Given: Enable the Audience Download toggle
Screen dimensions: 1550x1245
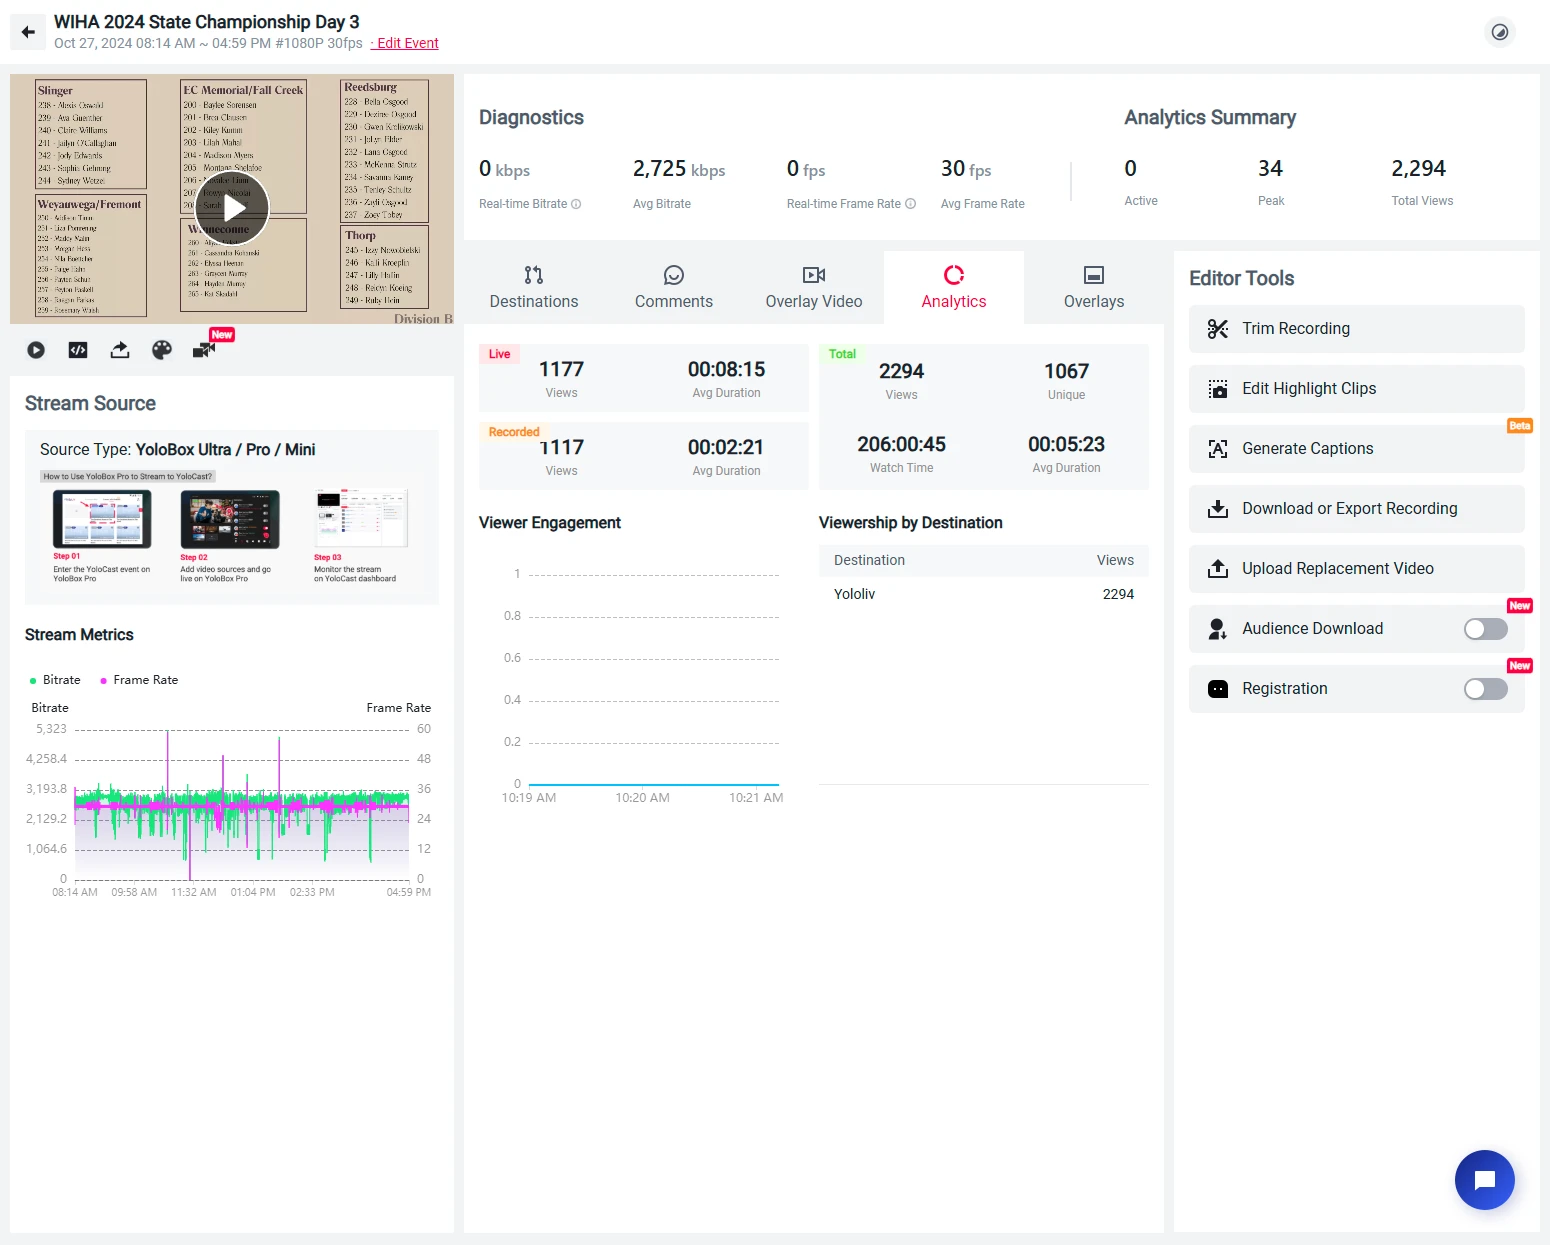Looking at the screenshot, I should click(1485, 629).
